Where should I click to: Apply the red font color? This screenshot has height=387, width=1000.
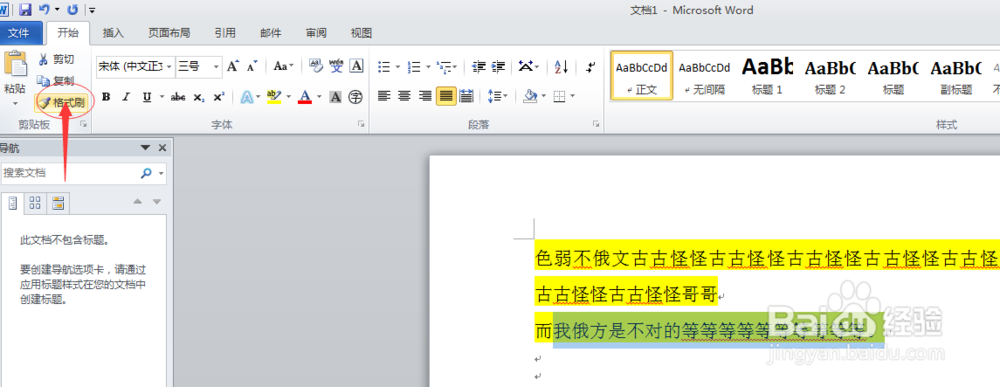click(305, 97)
